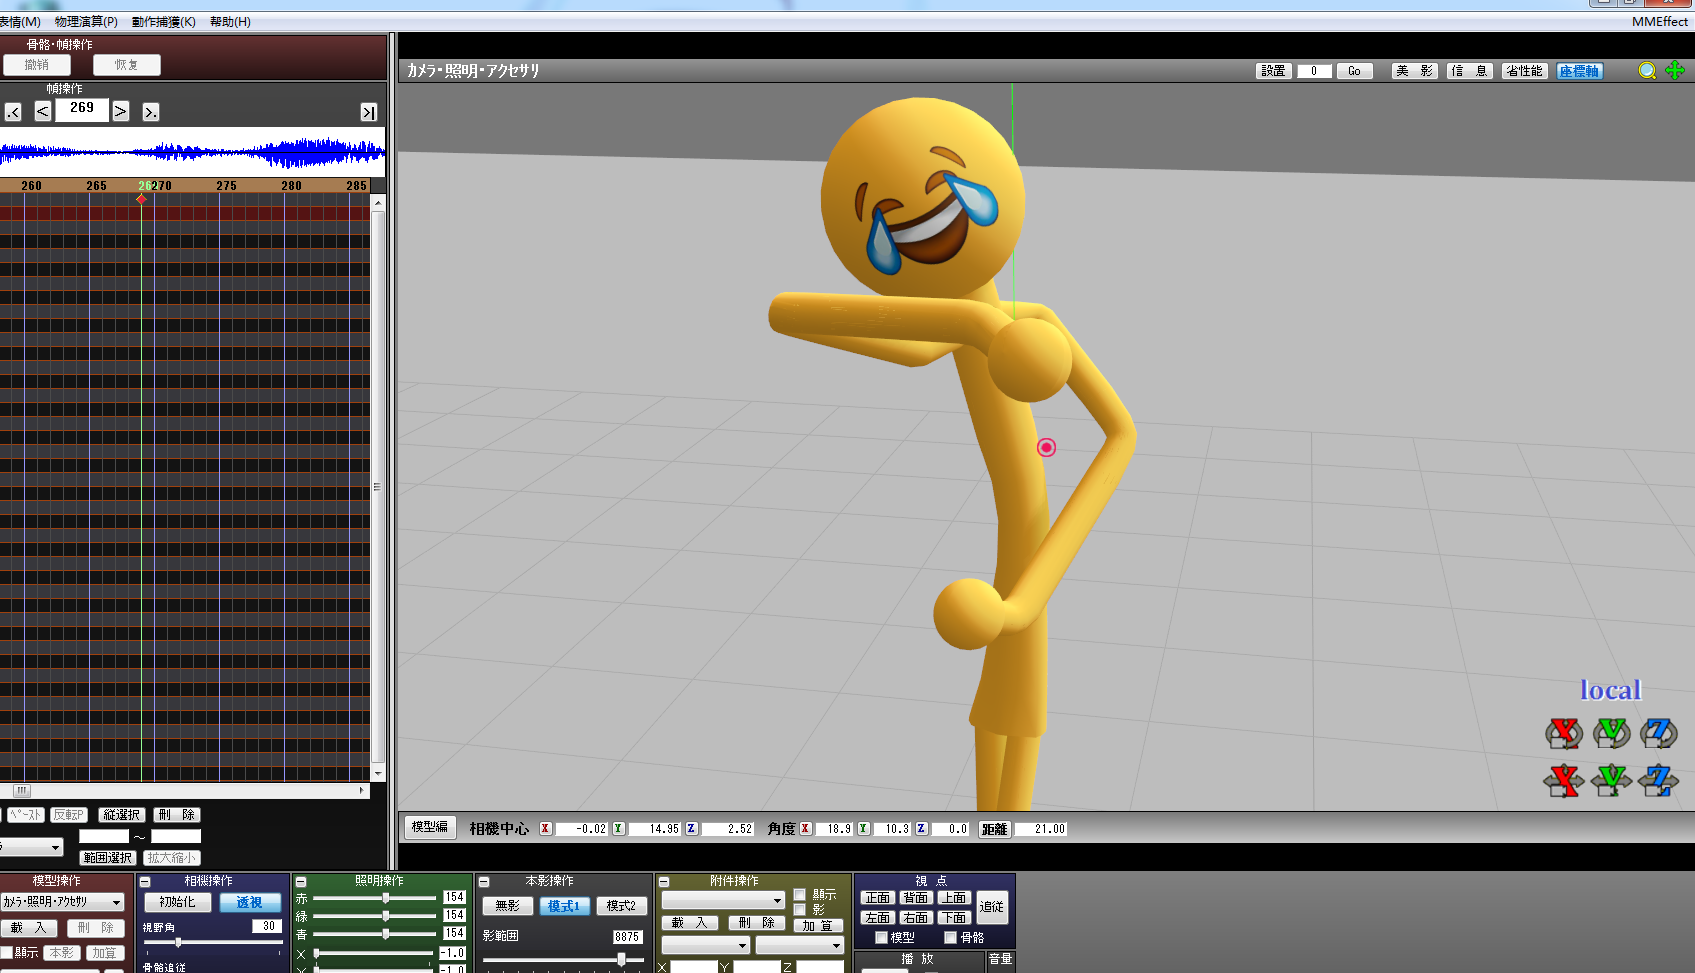Click the red X local axis icon
The height and width of the screenshot is (973, 1695).
click(x=1564, y=733)
